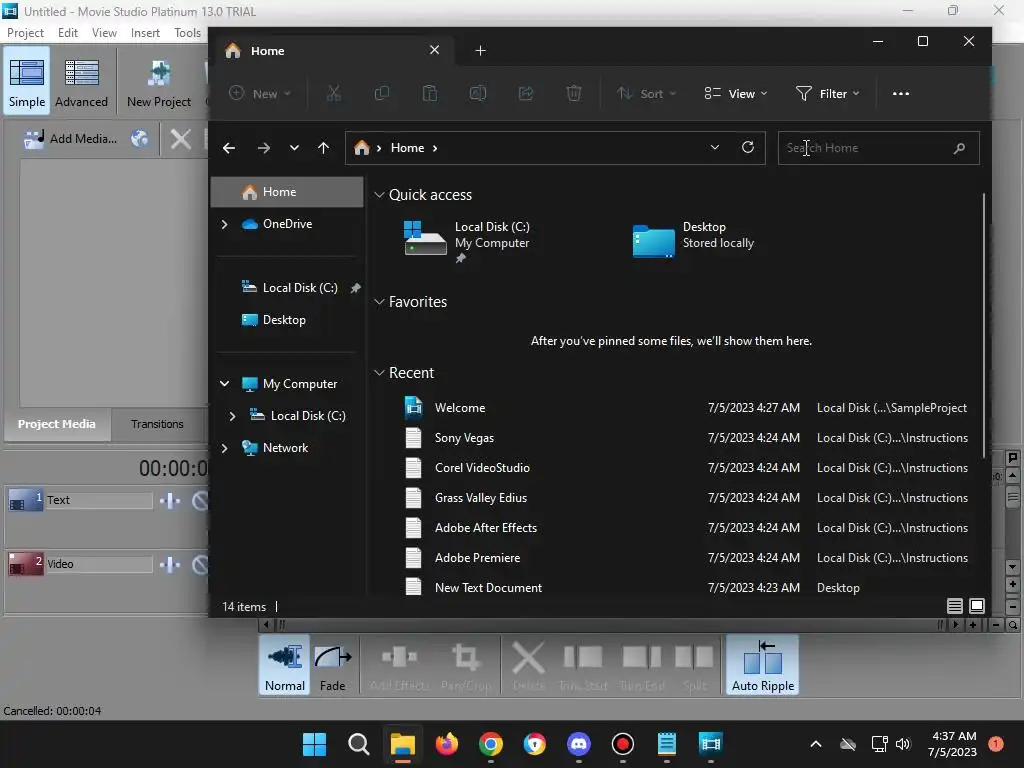The image size is (1024, 768).
Task: Click the Get Media from Web globe icon
Action: click(x=139, y=138)
